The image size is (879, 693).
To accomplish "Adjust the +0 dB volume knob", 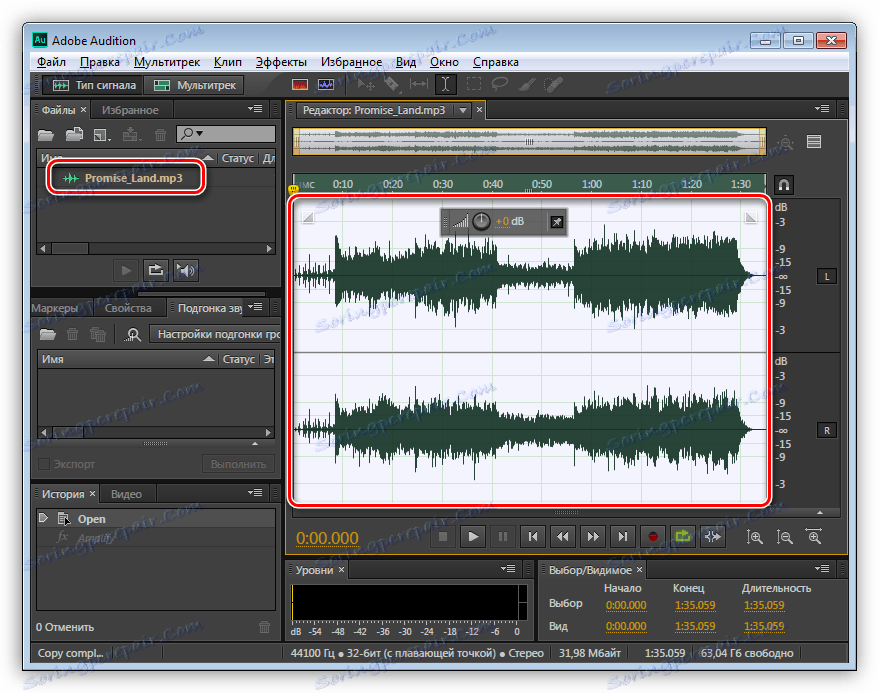I will click(x=481, y=221).
